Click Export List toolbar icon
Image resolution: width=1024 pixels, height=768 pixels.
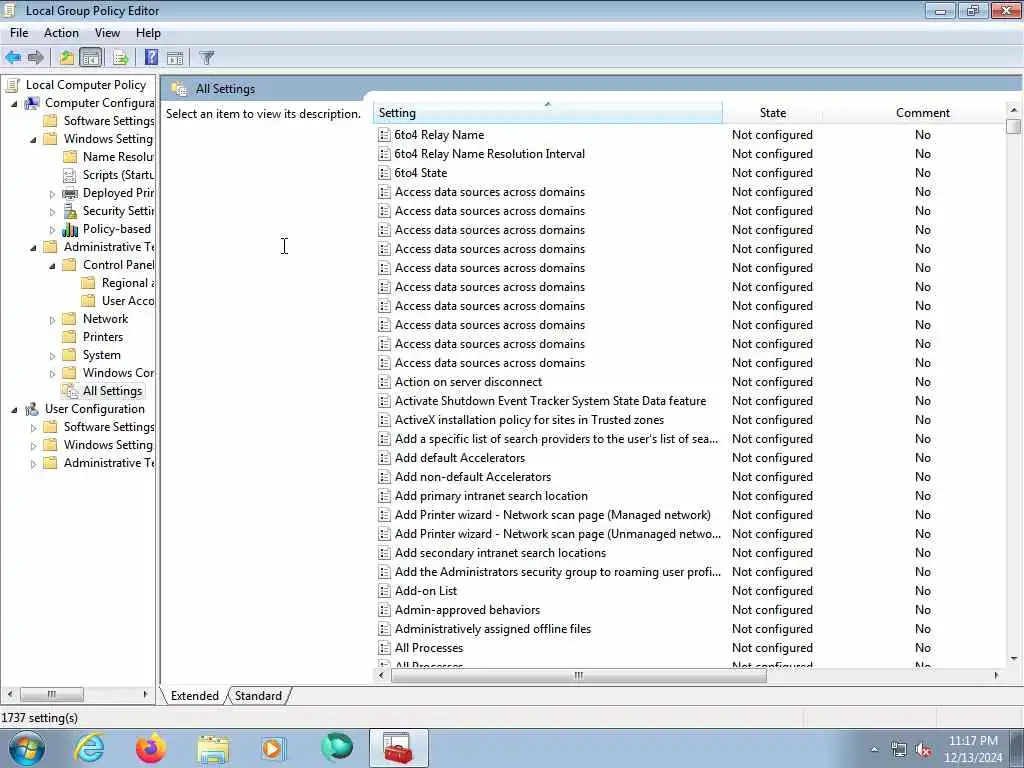120,57
